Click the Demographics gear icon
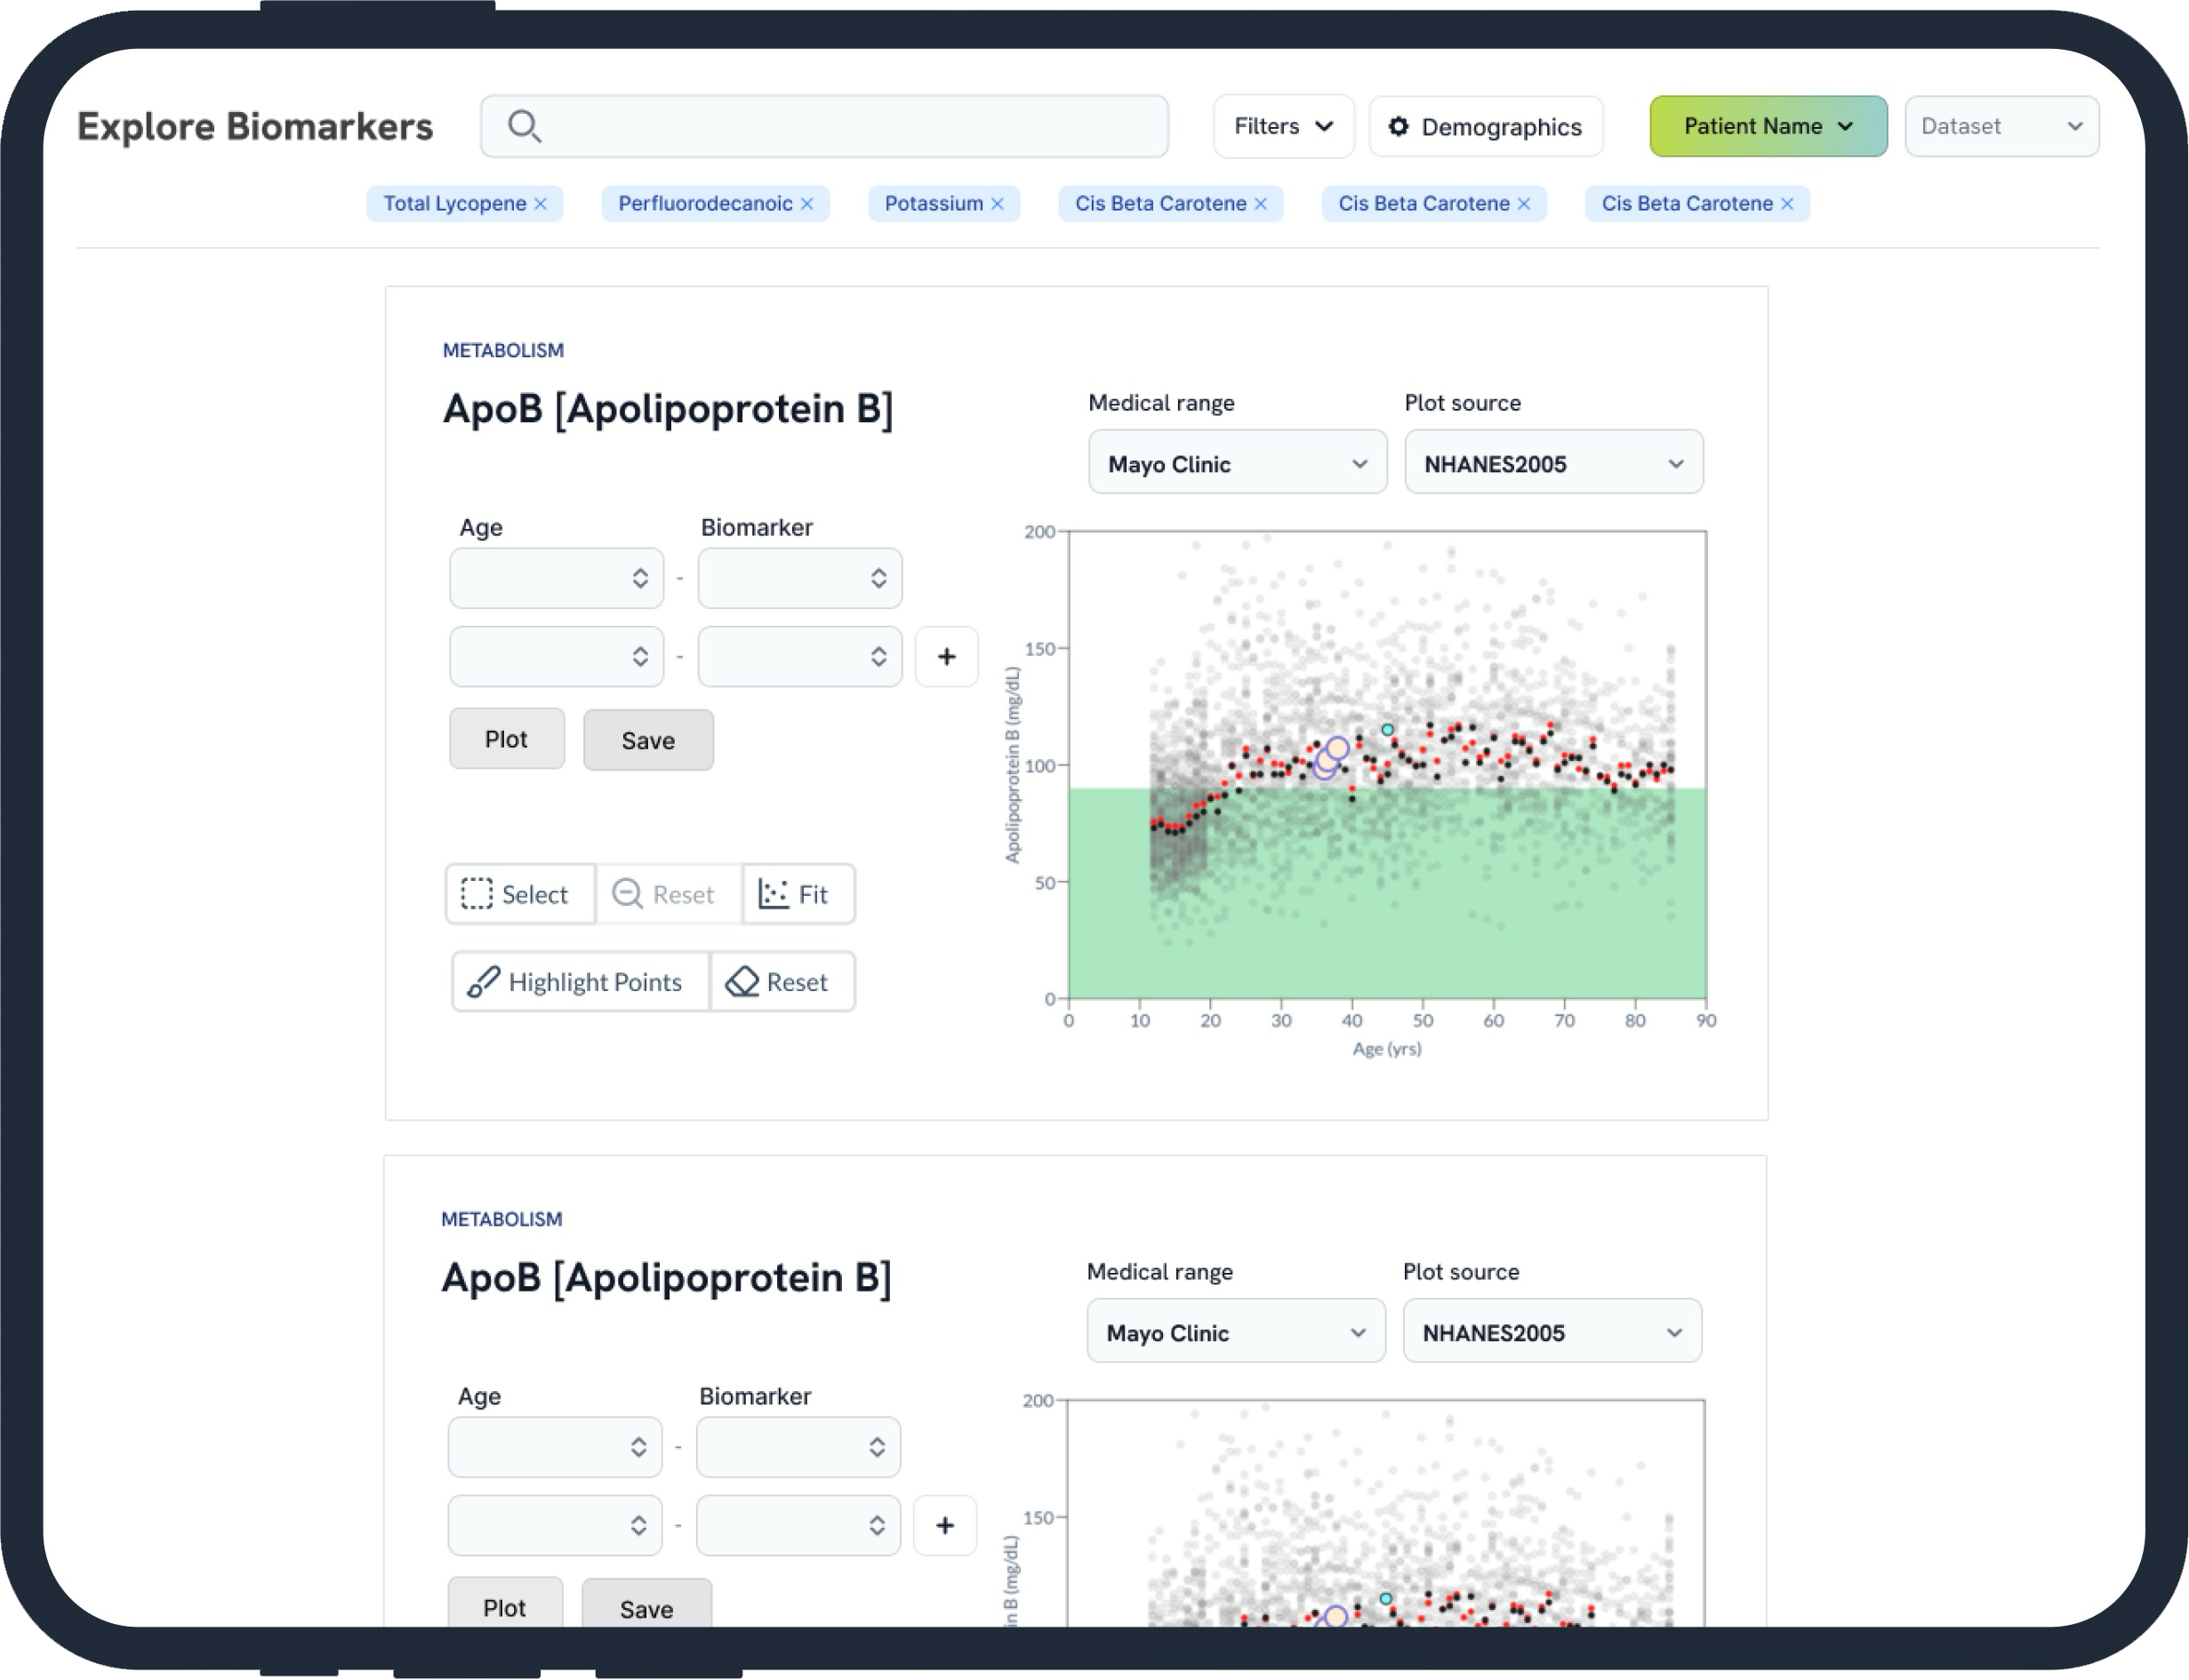 pos(1398,126)
